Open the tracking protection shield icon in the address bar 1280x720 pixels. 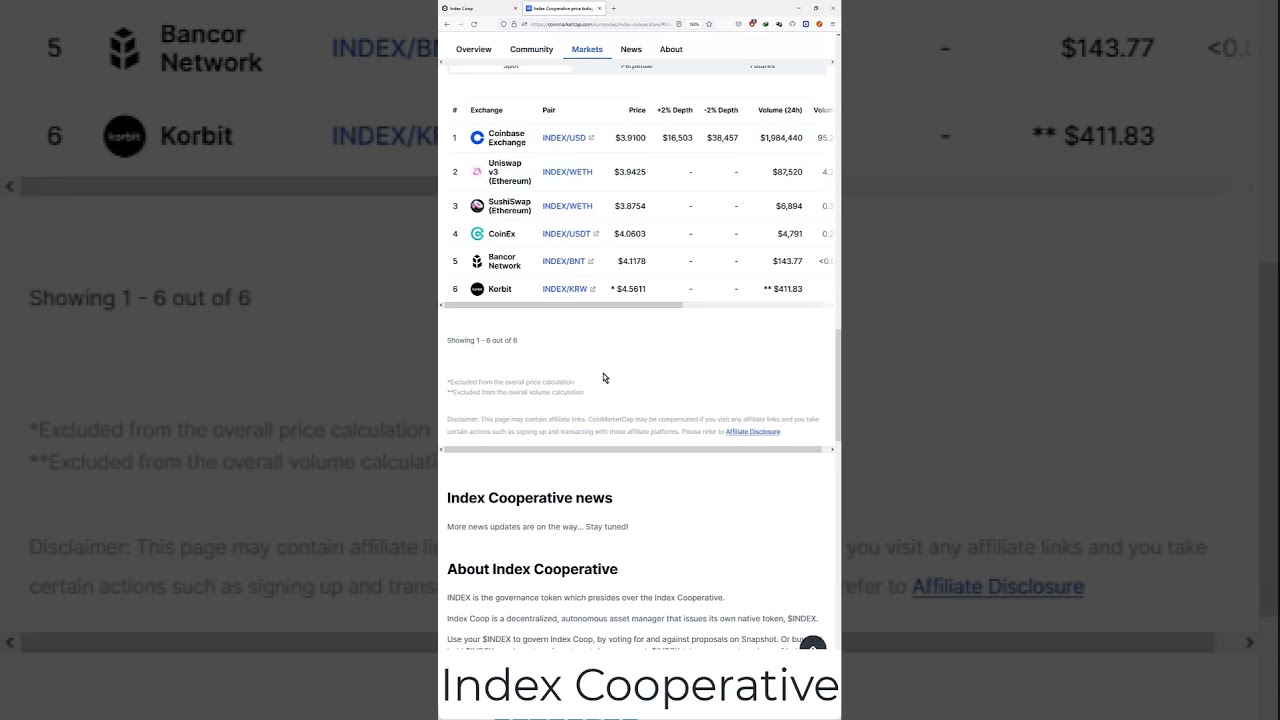click(x=503, y=24)
